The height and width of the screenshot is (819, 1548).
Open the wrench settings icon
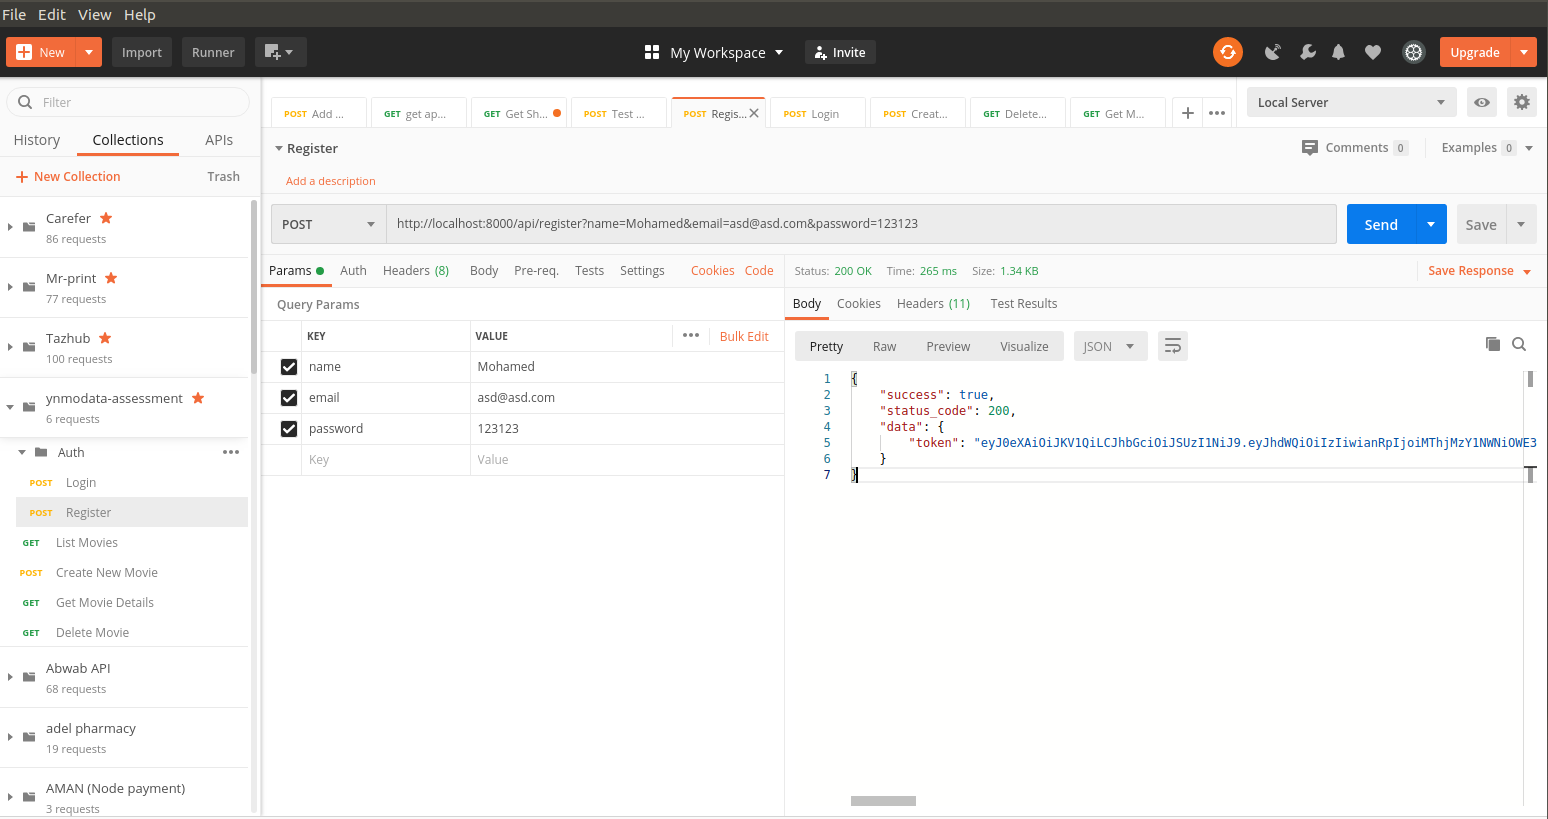1307,52
